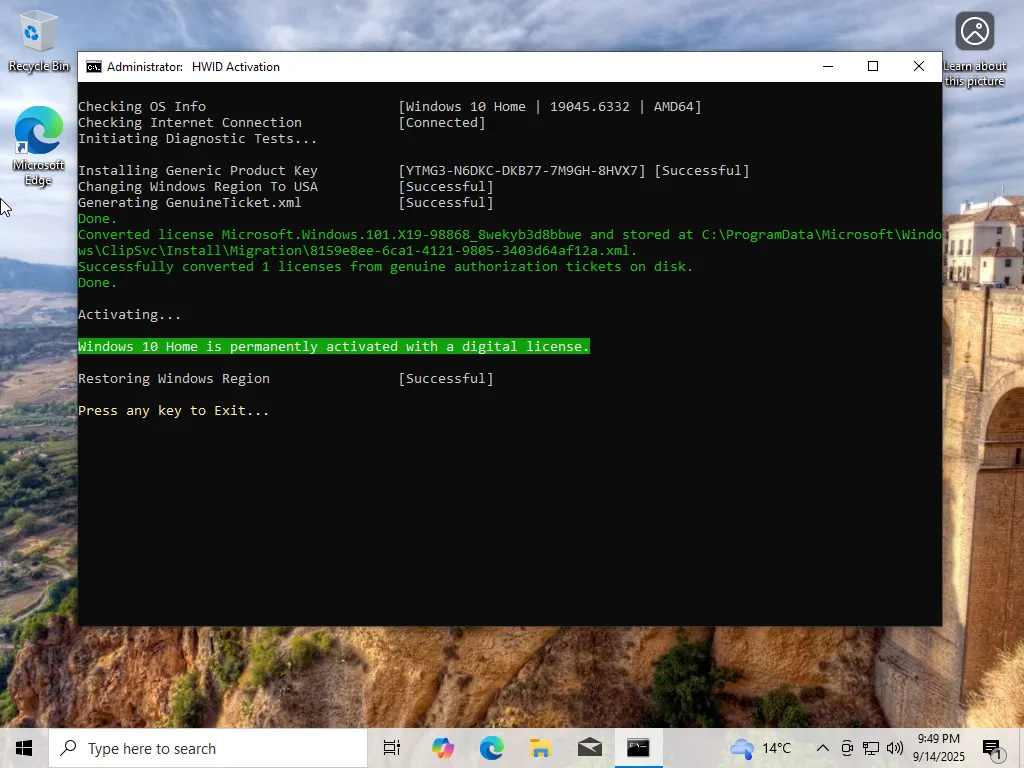Open the weather widget showing 14°C

tap(761, 748)
